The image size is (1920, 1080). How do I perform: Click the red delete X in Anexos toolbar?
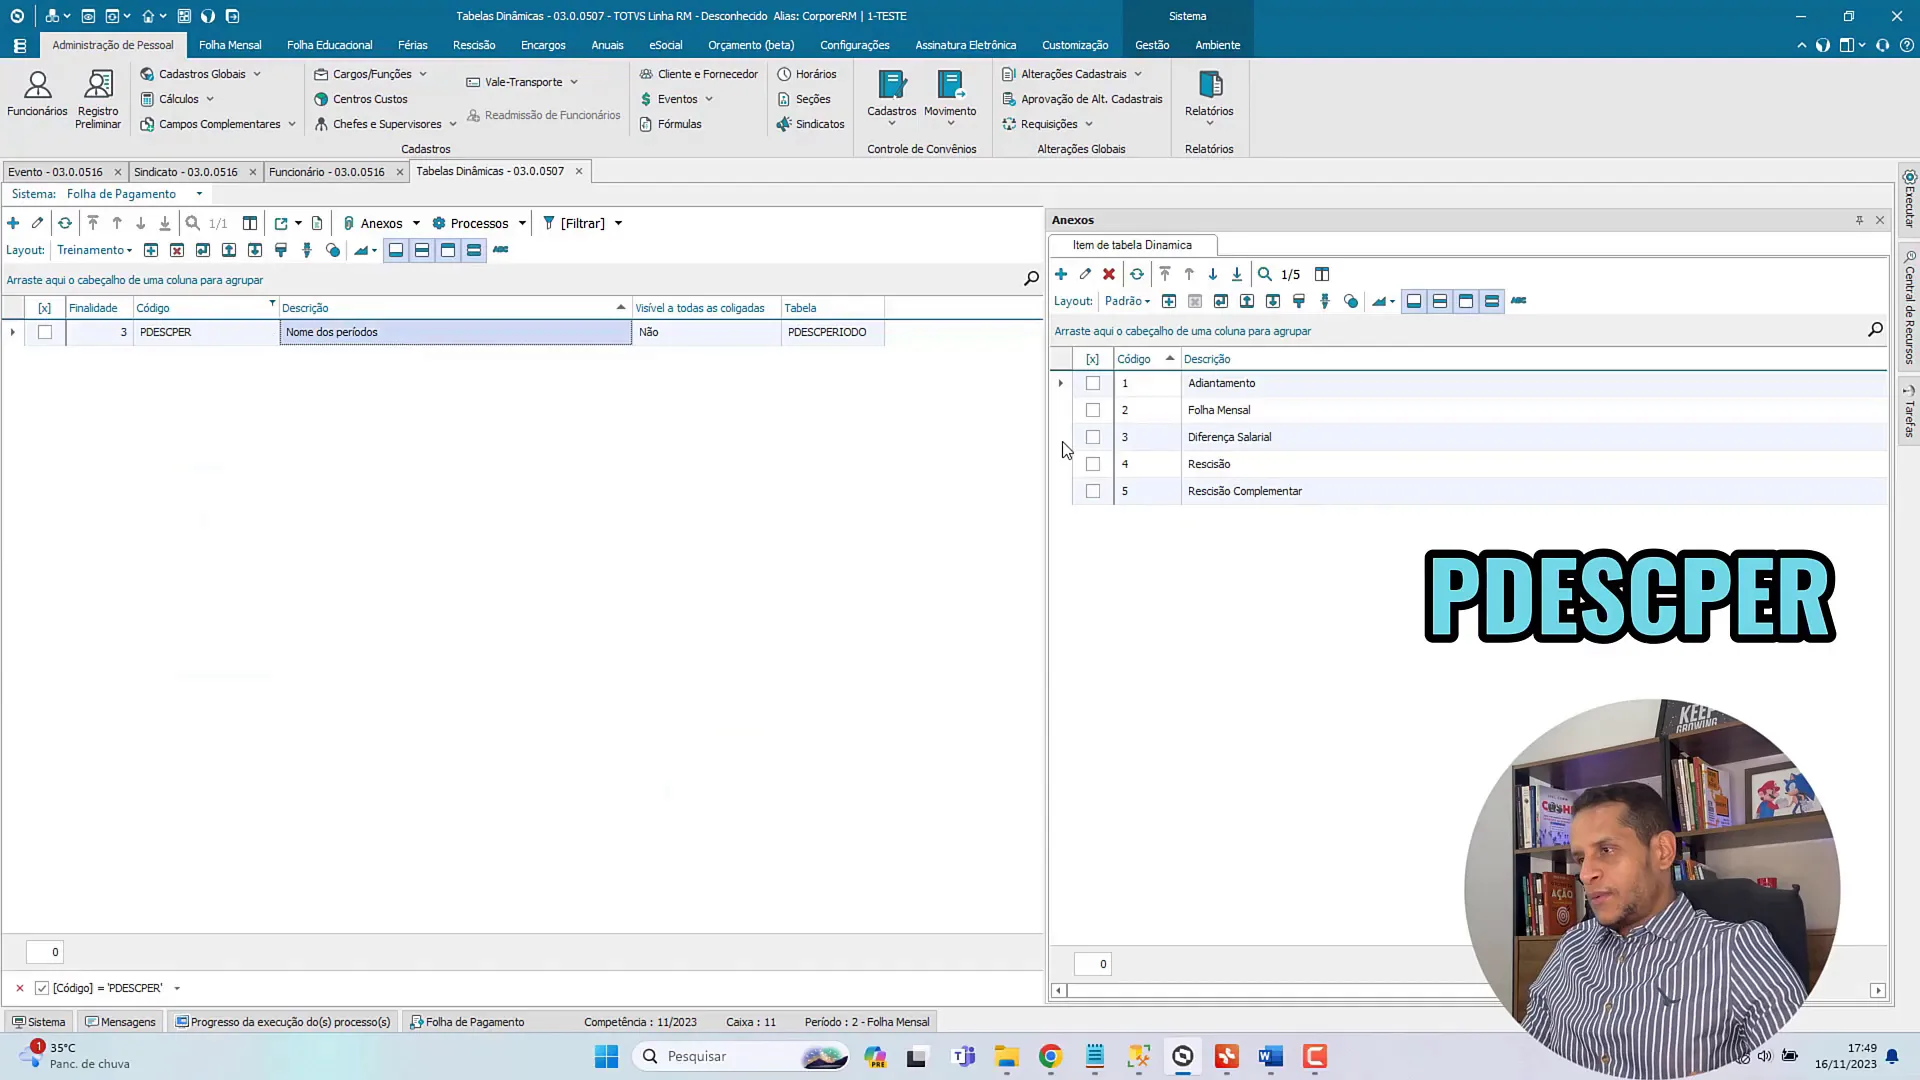coord(1109,274)
